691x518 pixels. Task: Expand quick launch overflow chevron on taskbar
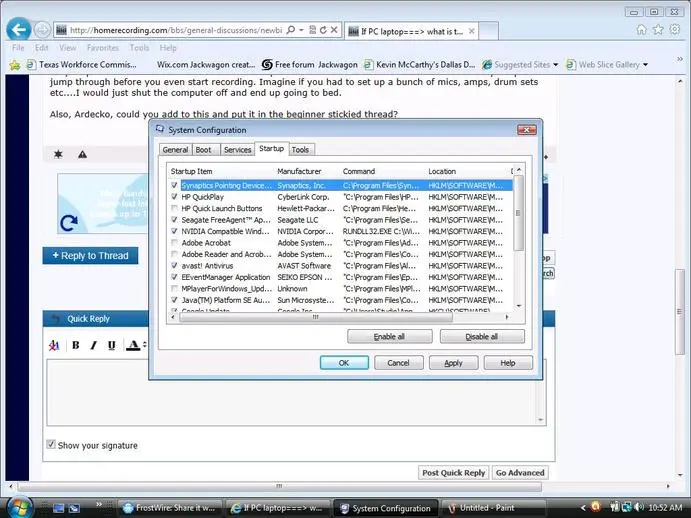coord(99,504)
